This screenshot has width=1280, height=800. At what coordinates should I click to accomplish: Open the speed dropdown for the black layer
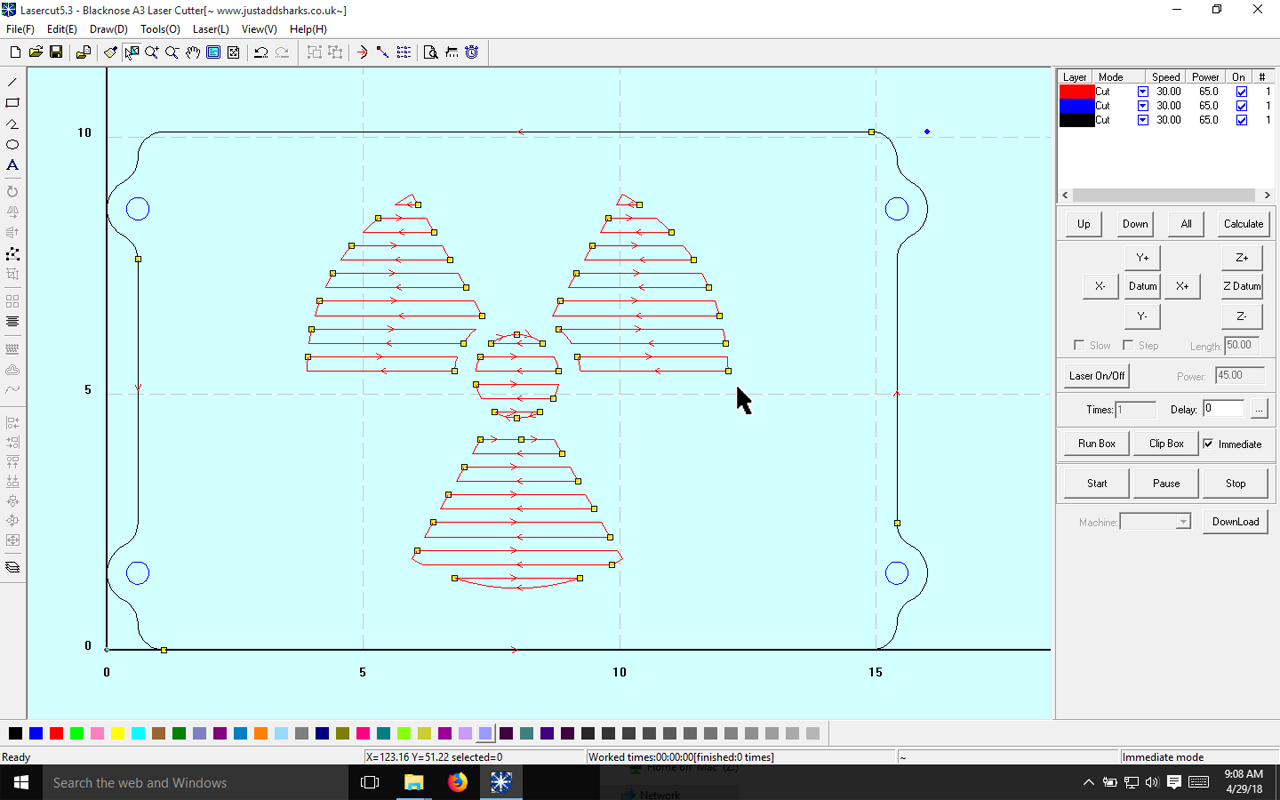click(x=1143, y=119)
